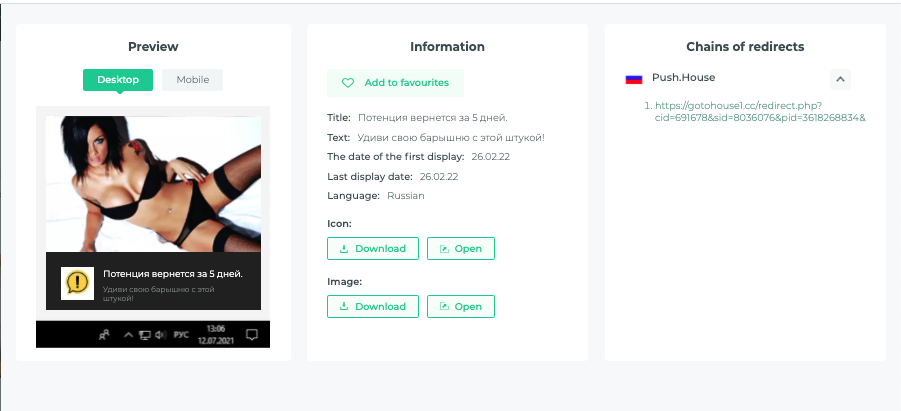
Task: Click the Push.House network name
Action: click(x=683, y=78)
